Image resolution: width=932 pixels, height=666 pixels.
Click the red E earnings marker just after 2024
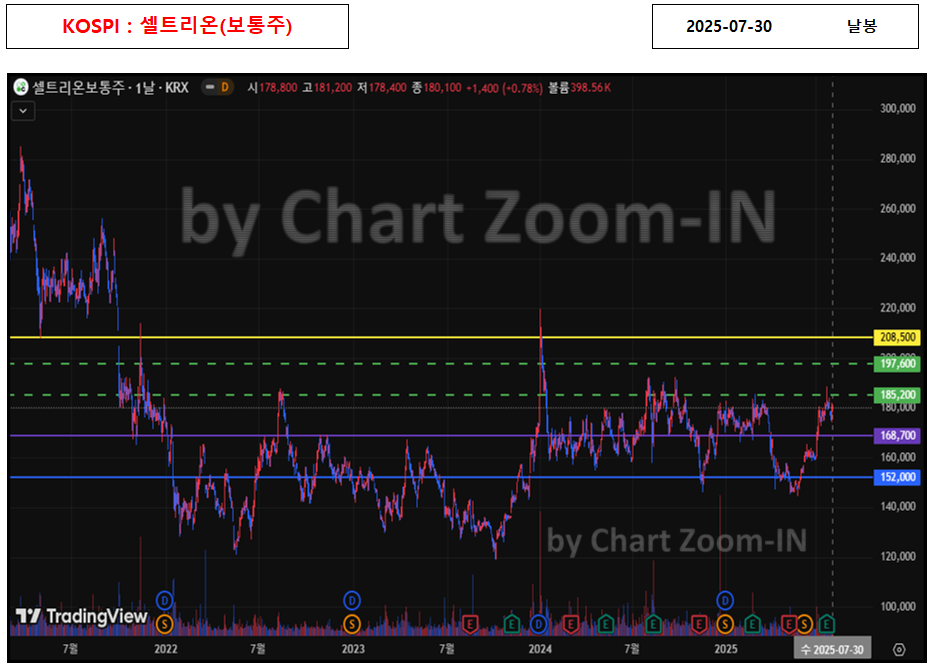(570, 624)
